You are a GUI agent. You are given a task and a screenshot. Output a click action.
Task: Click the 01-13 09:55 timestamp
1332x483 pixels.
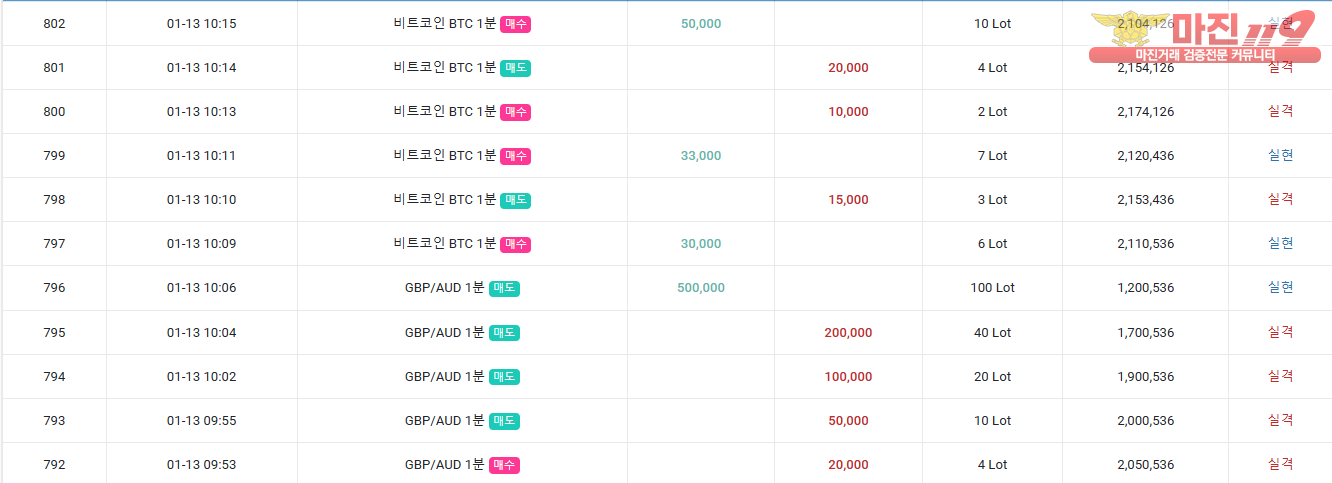(x=201, y=421)
